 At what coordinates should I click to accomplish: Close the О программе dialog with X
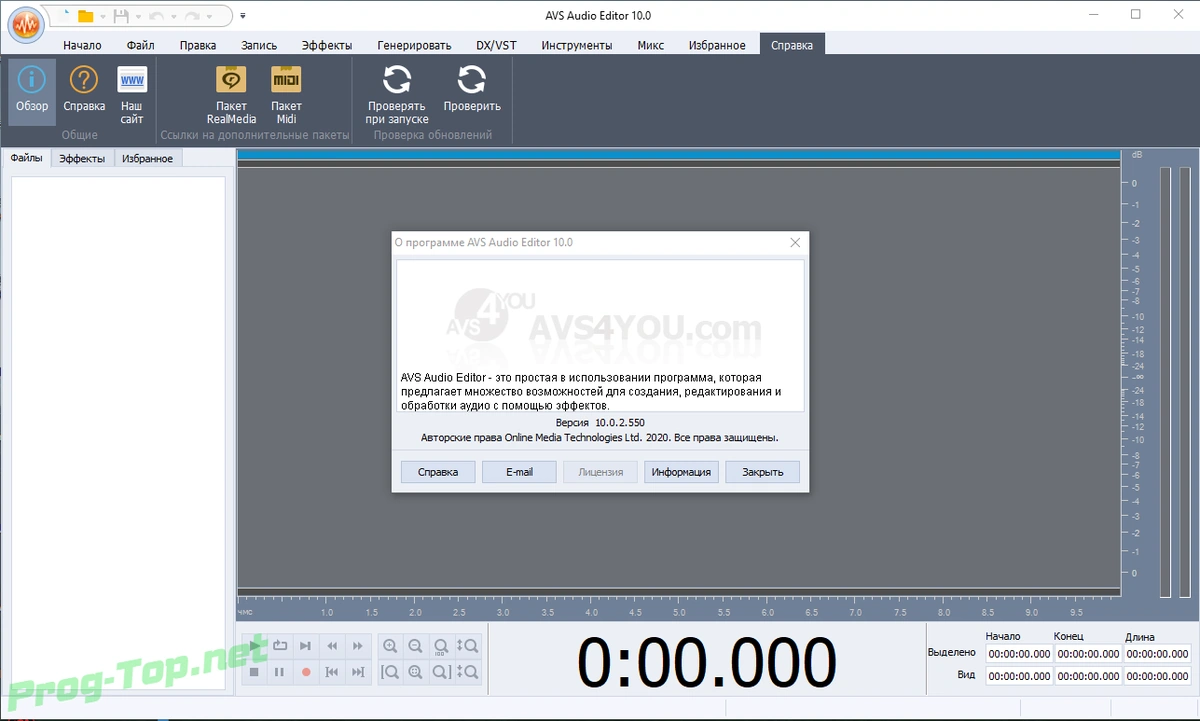click(795, 242)
